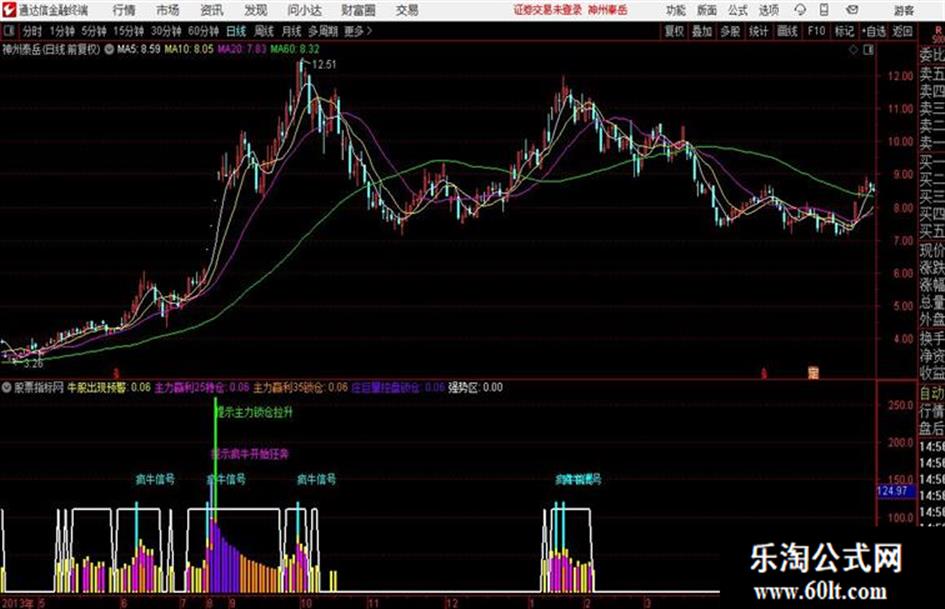This screenshot has height=609, width=945.
Task: Open the 交易 menu
Action: pos(407,10)
